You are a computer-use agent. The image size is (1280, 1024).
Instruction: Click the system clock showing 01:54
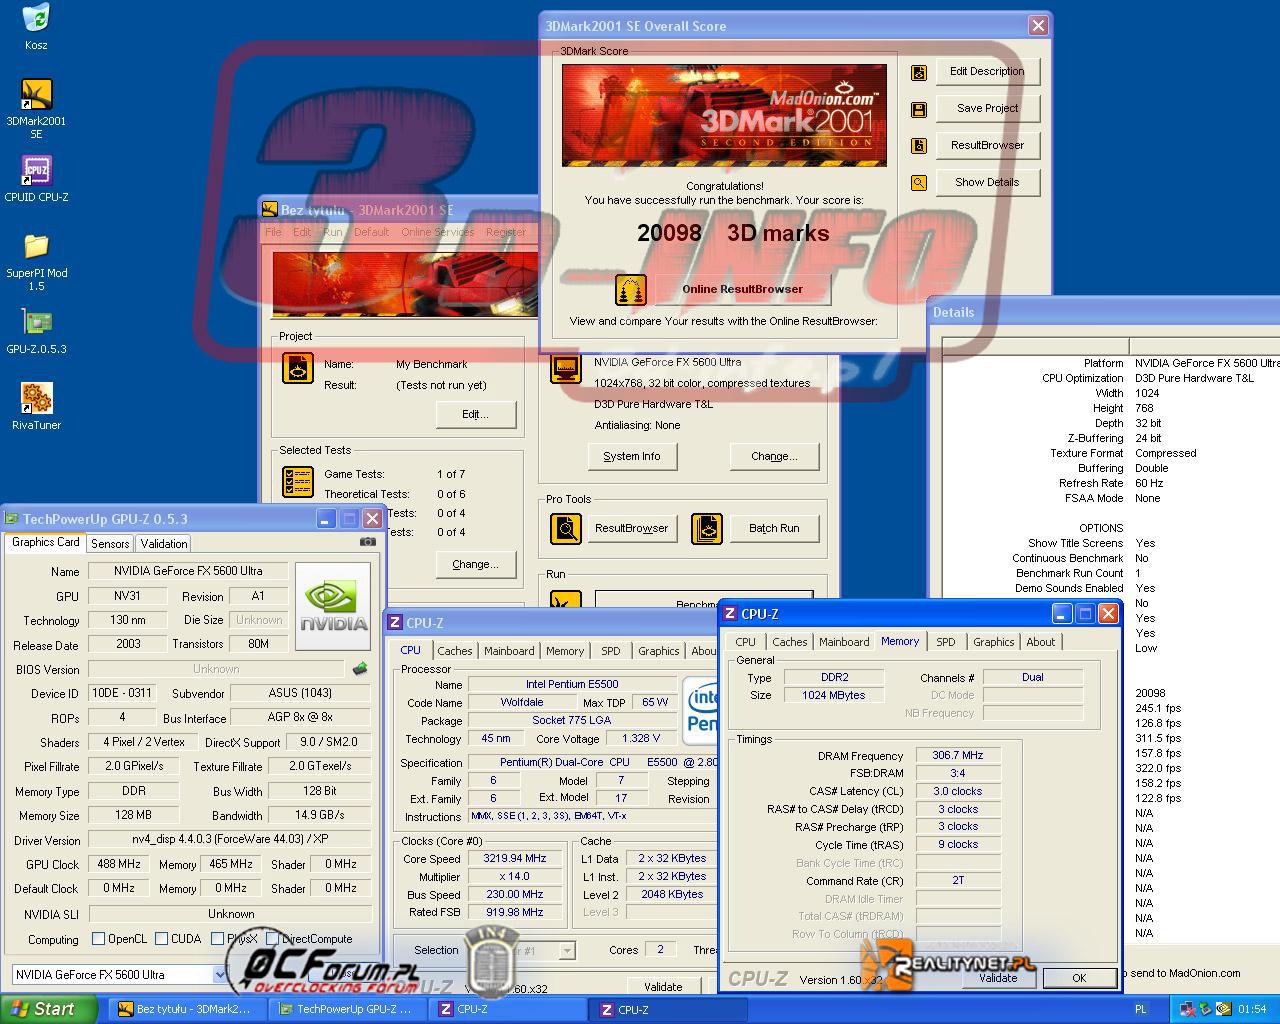coord(1252,1010)
